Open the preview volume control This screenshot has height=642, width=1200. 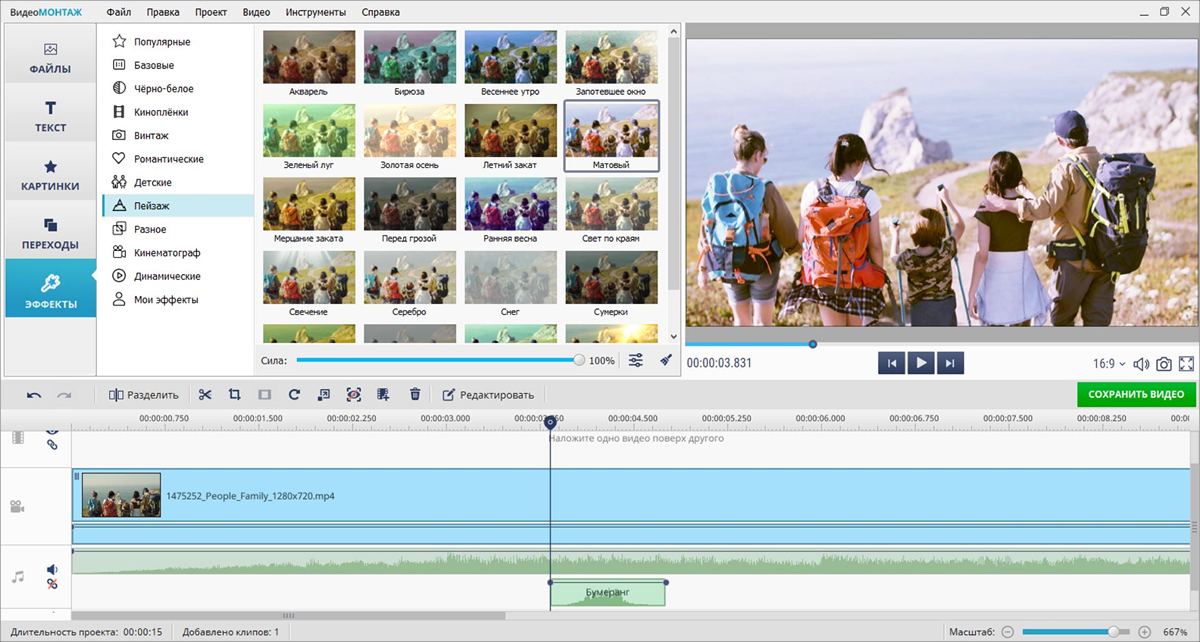(x=1141, y=364)
